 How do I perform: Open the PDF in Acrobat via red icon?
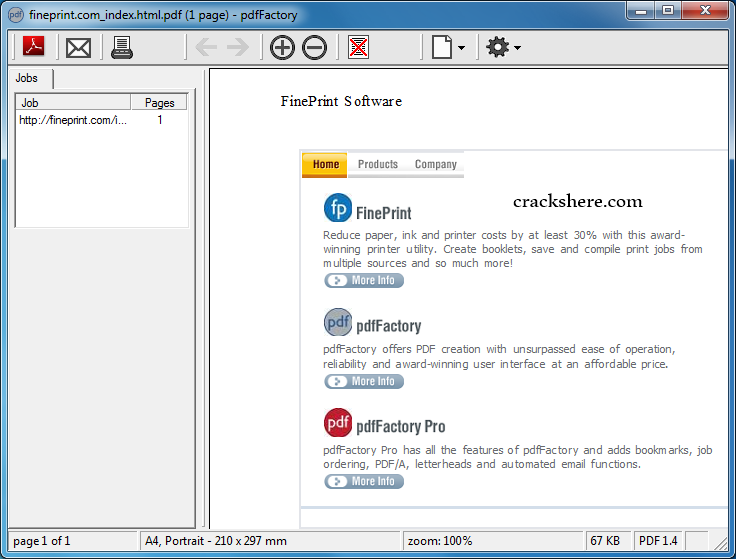tap(33, 47)
